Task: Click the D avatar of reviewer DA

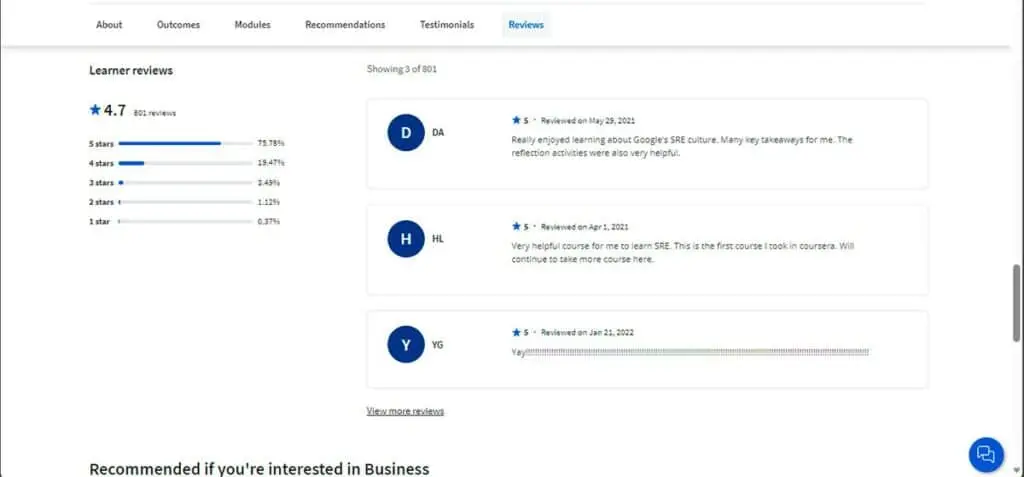Action: pyautogui.click(x=406, y=133)
